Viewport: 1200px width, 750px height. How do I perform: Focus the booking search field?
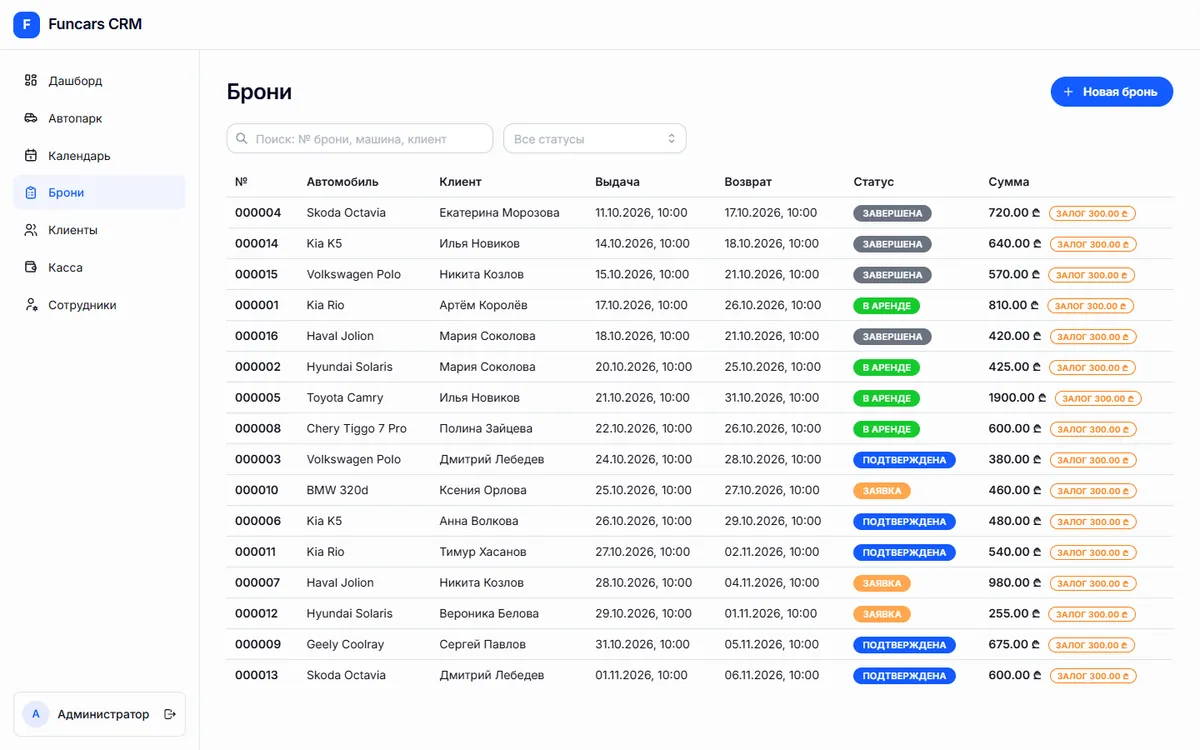pos(360,139)
